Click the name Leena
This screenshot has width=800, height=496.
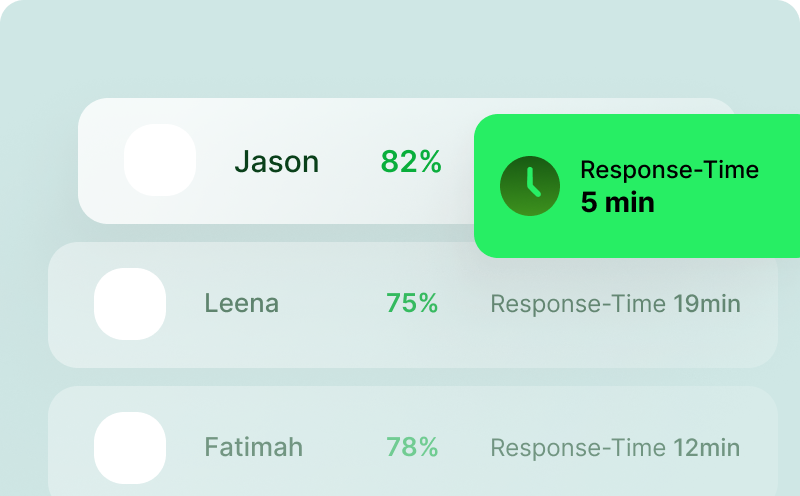241,304
